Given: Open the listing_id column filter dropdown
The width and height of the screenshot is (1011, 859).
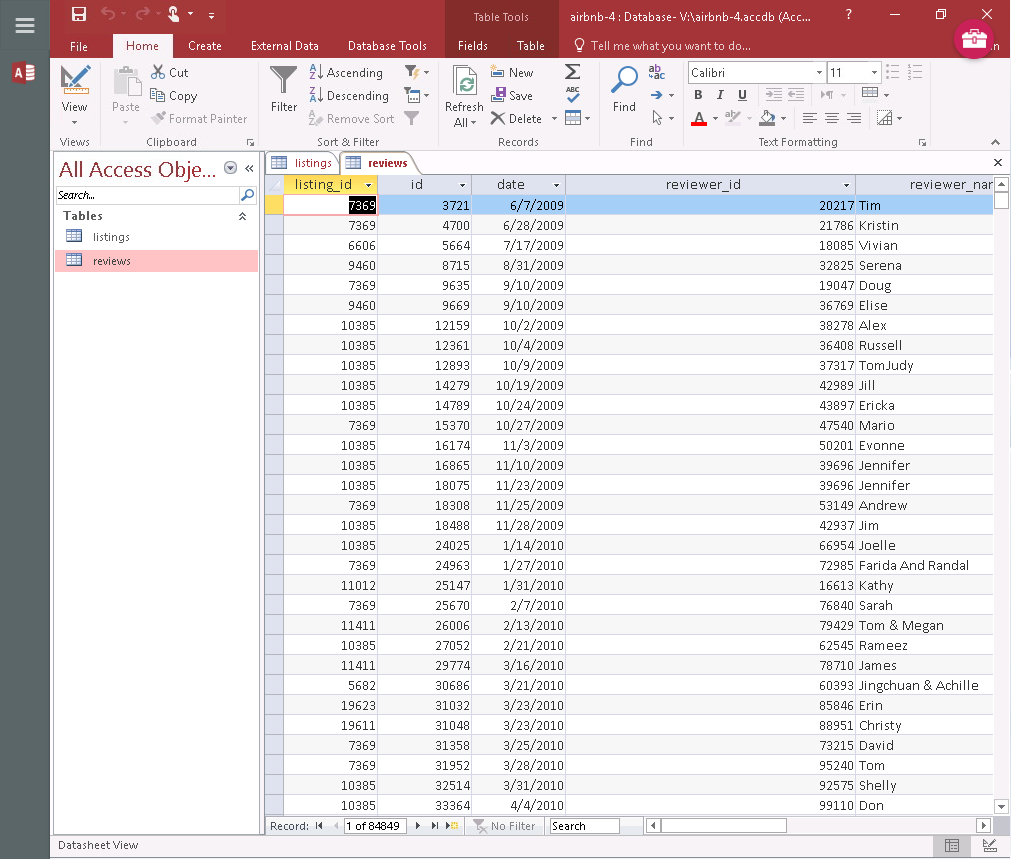Looking at the screenshot, I should [x=367, y=185].
